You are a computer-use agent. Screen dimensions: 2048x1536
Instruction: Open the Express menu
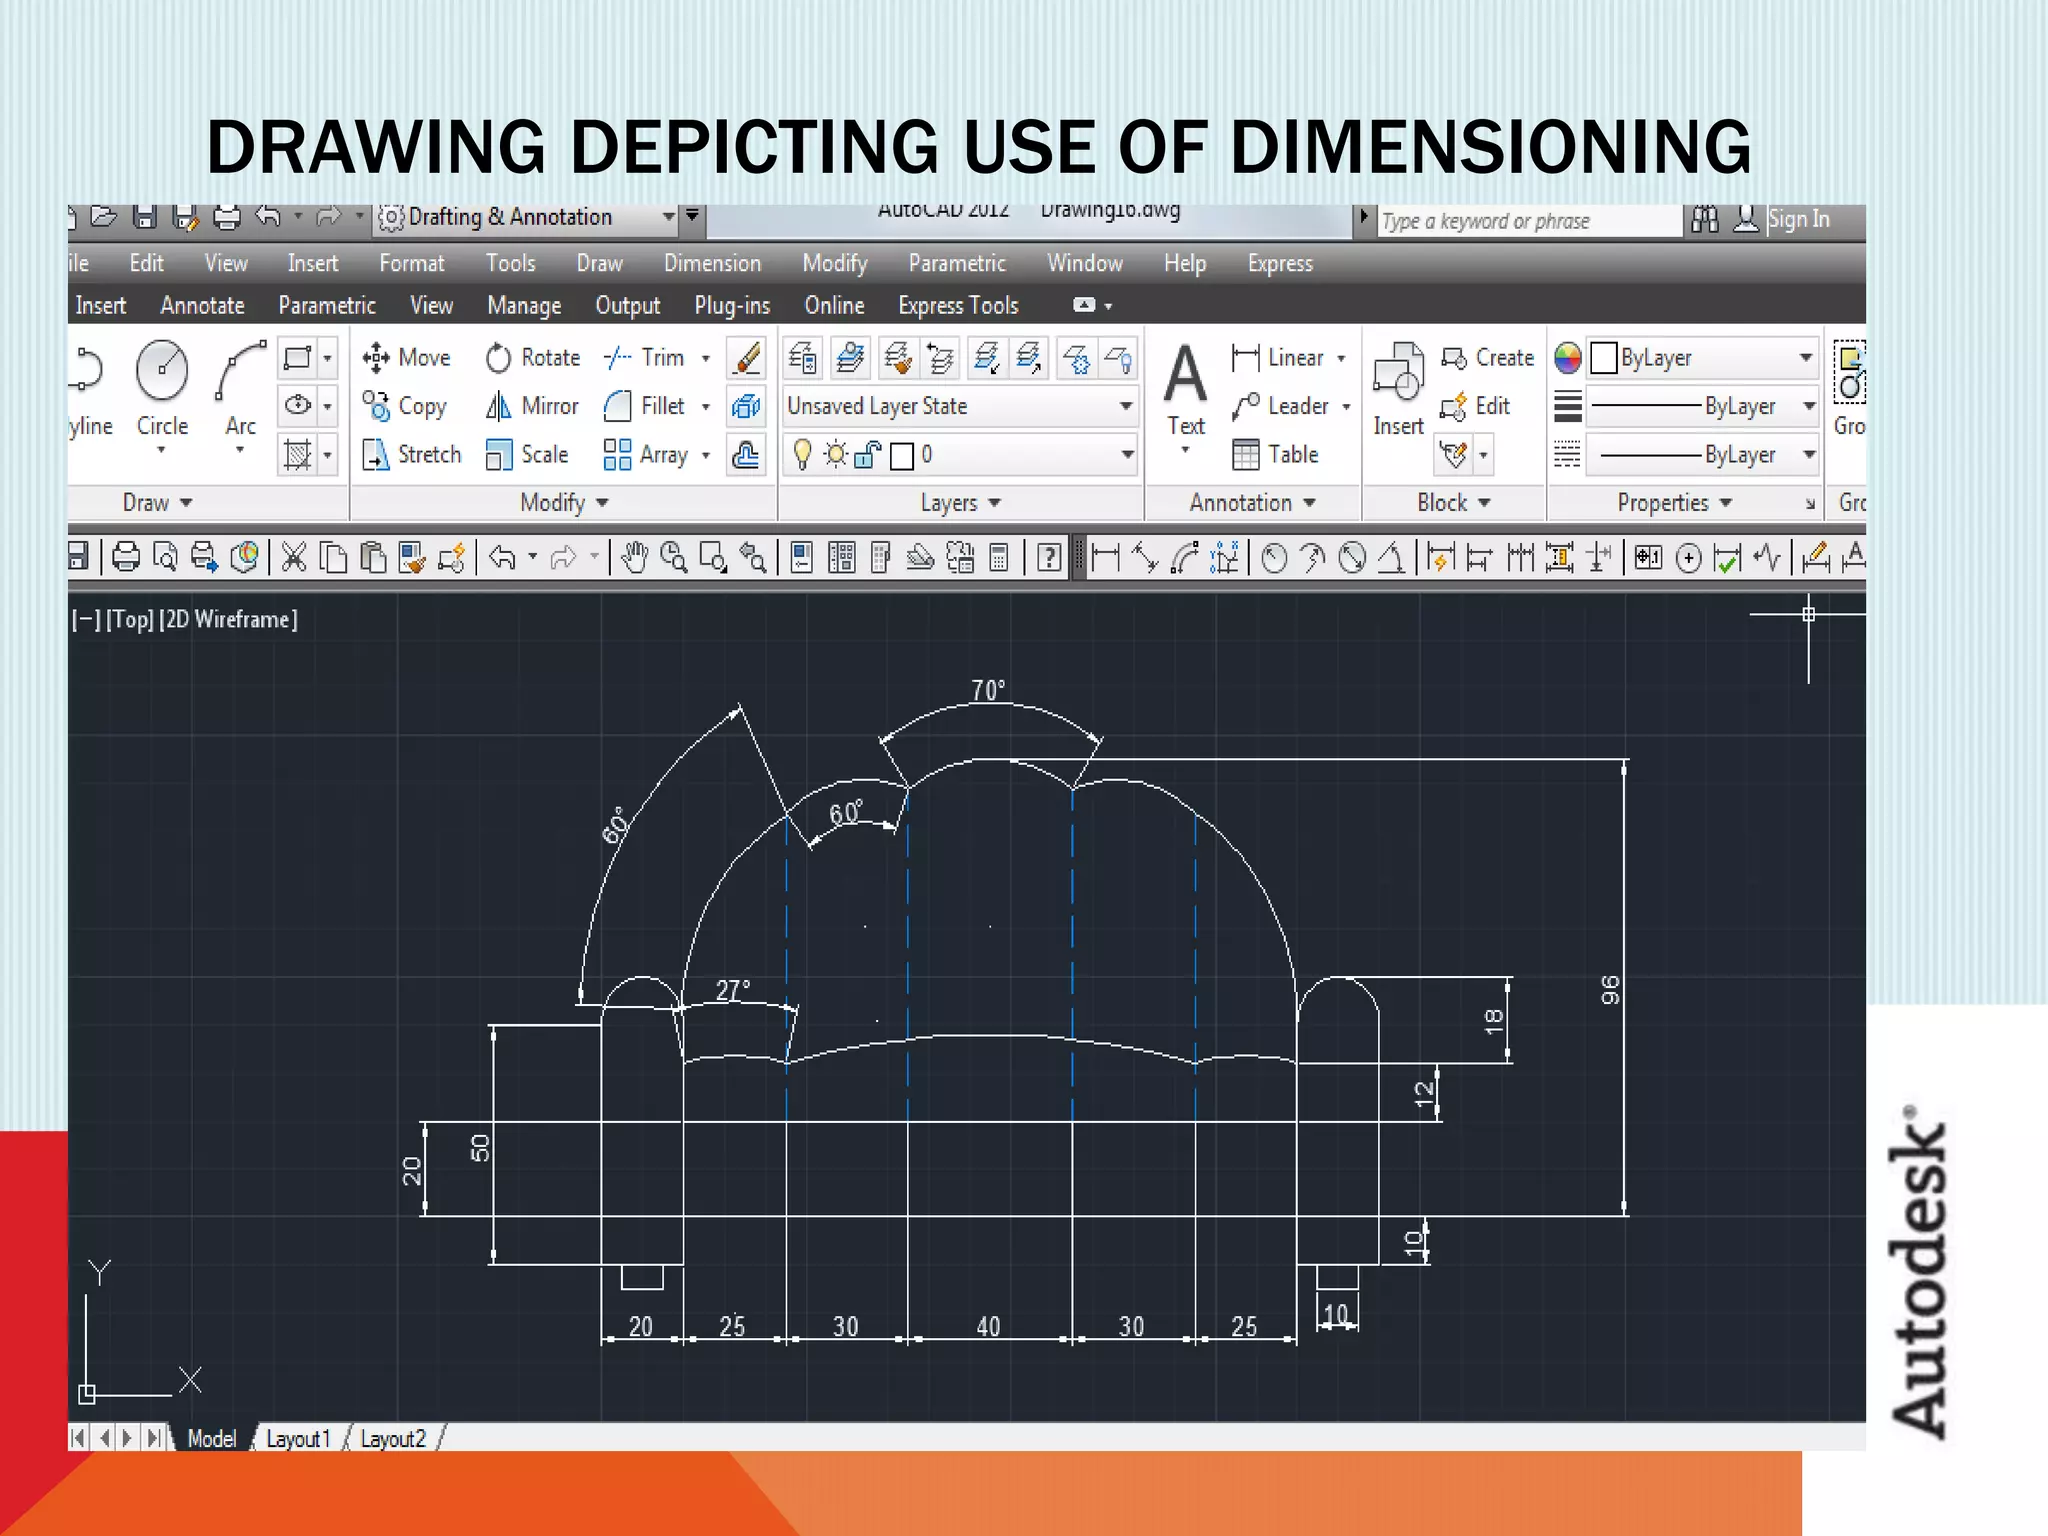point(1280,264)
